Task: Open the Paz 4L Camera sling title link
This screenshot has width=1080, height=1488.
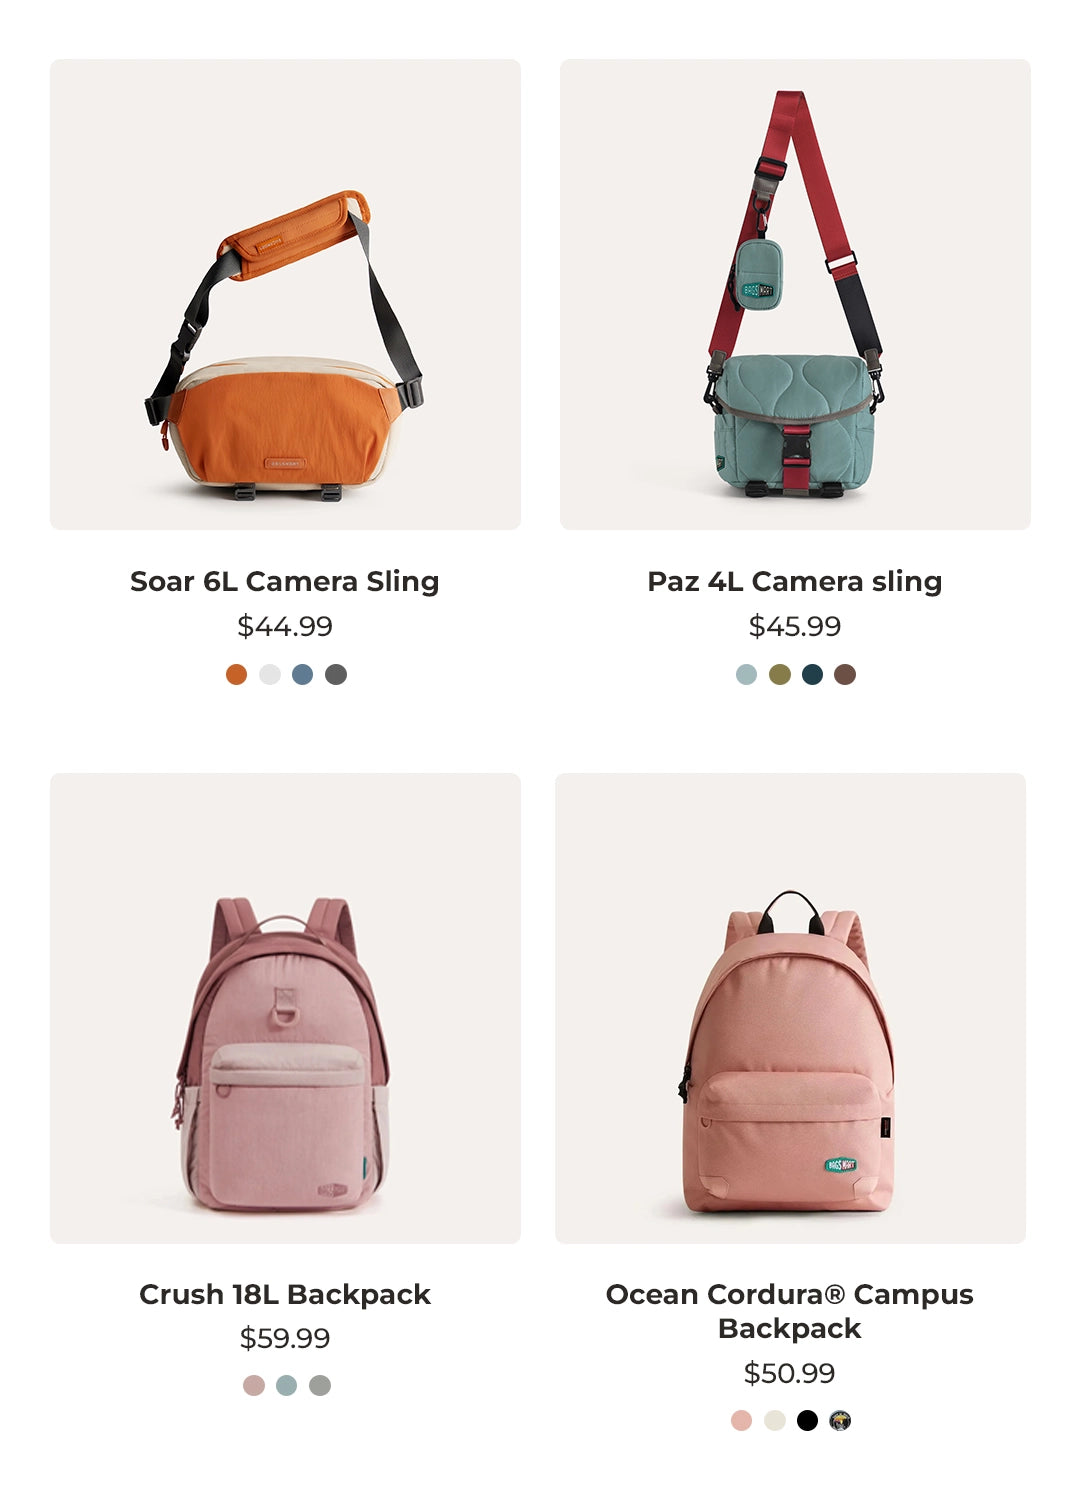Action: pos(795,581)
